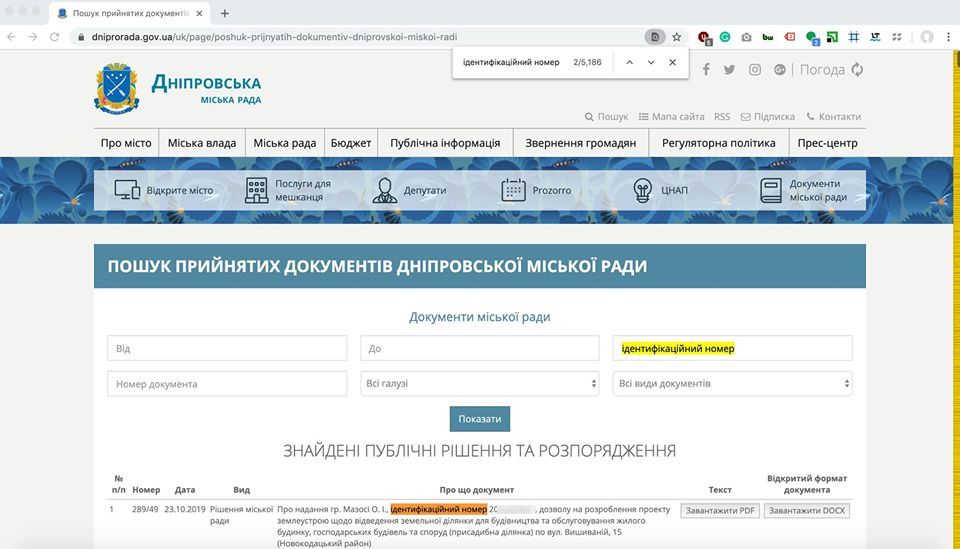This screenshot has height=549, width=960.
Task: Open the Прес-центр menu
Action: [x=827, y=143]
